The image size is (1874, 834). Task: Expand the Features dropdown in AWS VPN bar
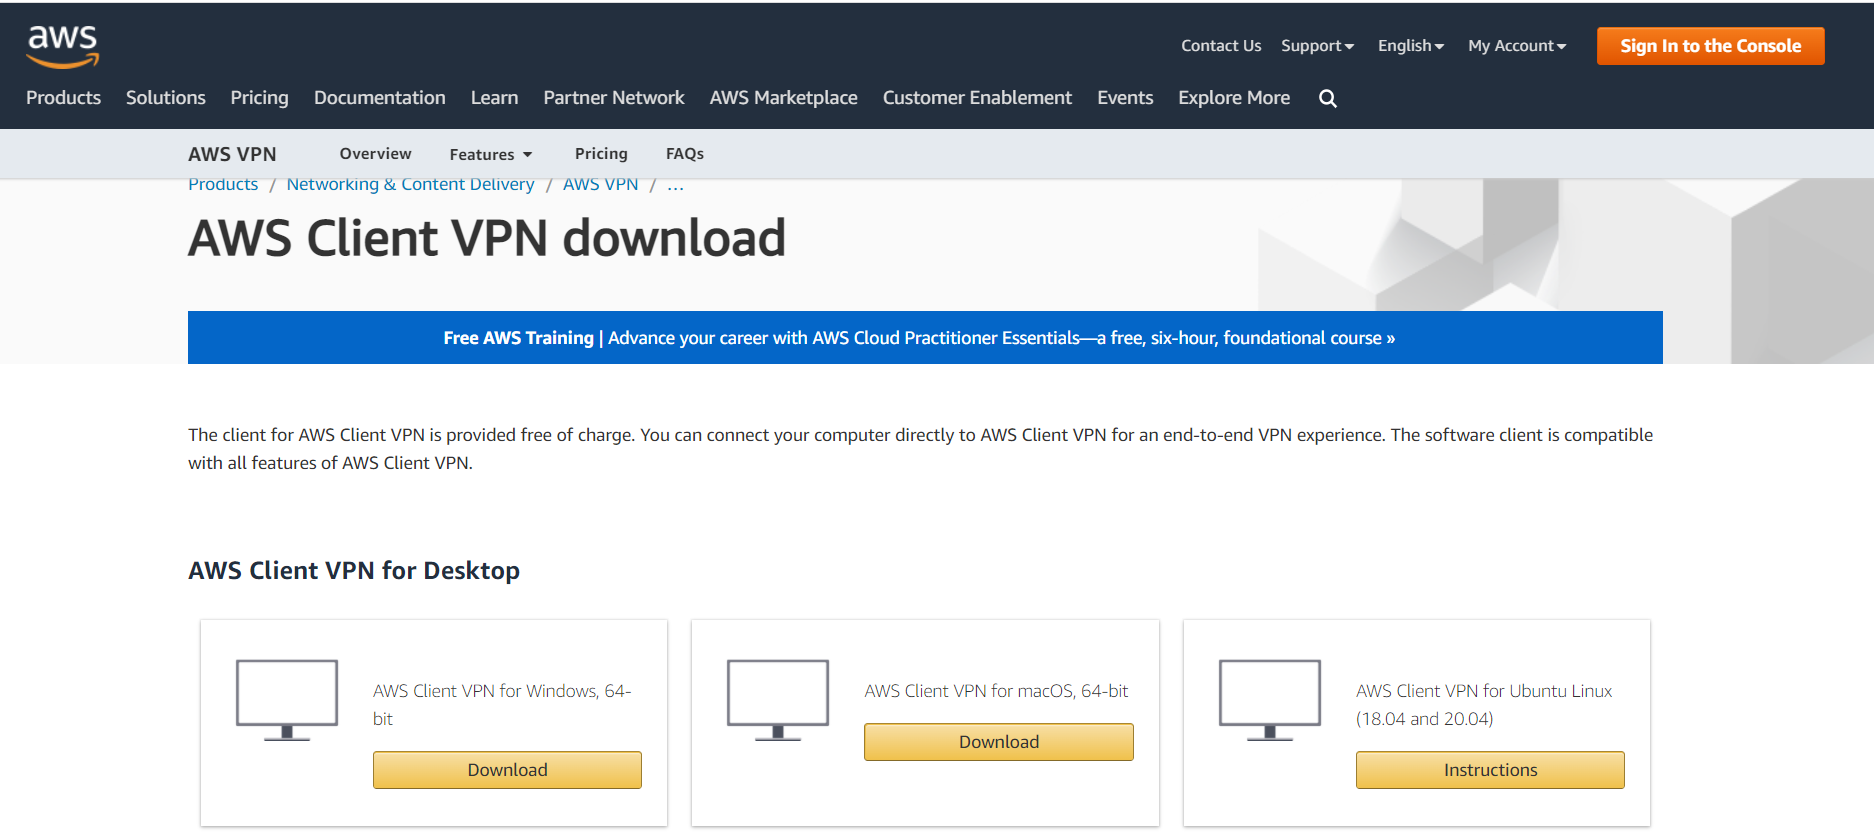(490, 154)
